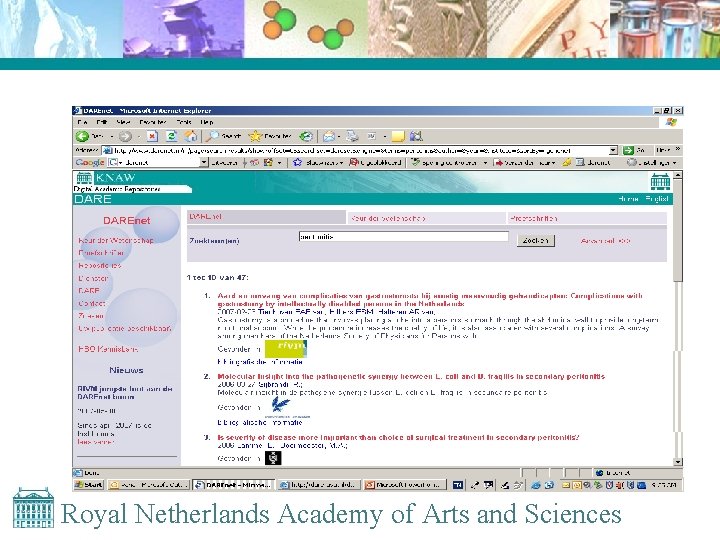720x540 pixels.
Task: Open the Edit menu
Action: tap(102, 122)
